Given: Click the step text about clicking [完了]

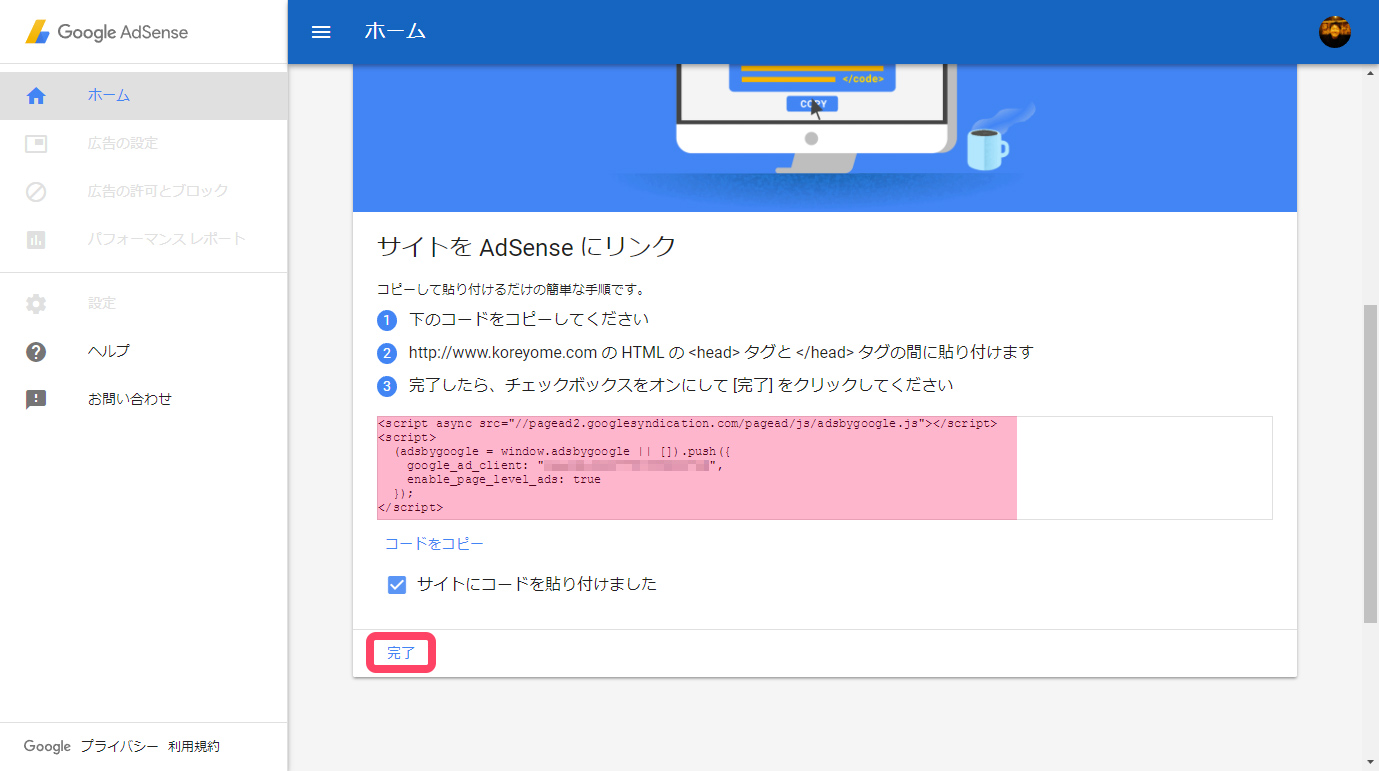Looking at the screenshot, I should pos(681,385).
